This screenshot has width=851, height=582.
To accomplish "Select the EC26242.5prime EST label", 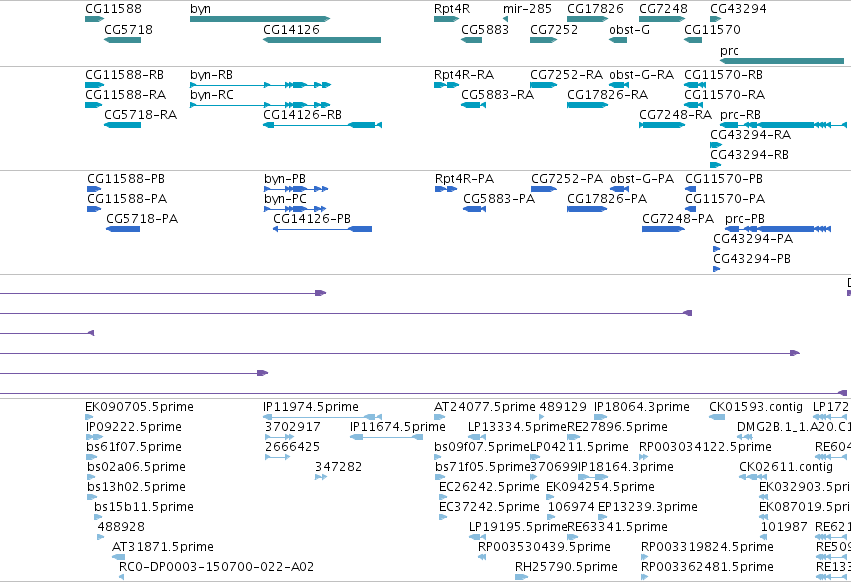I will pos(489,487).
